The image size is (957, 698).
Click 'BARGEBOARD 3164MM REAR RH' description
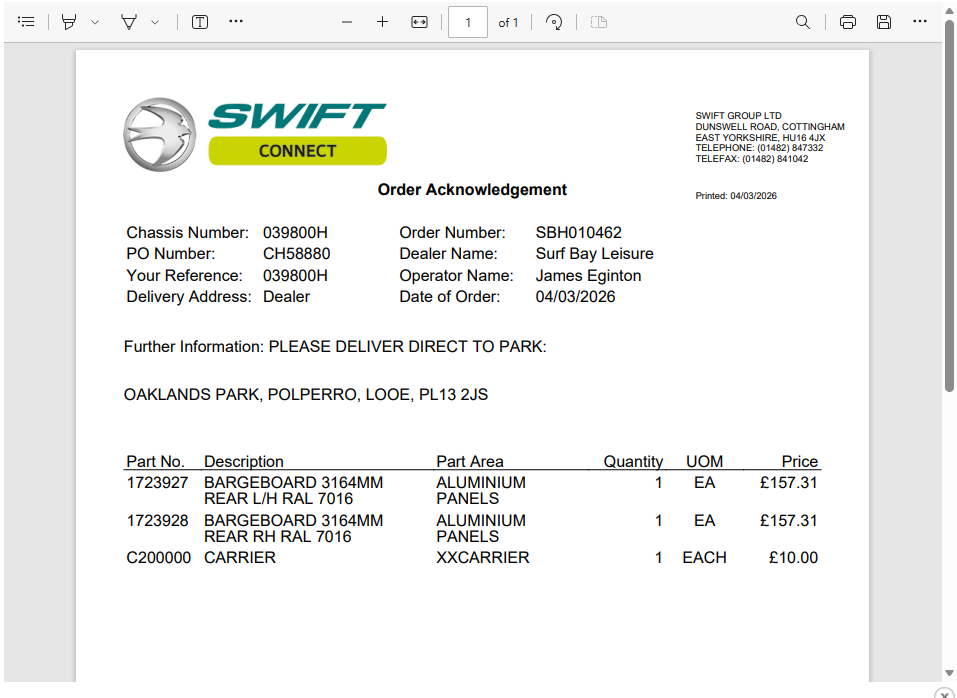tap(294, 528)
